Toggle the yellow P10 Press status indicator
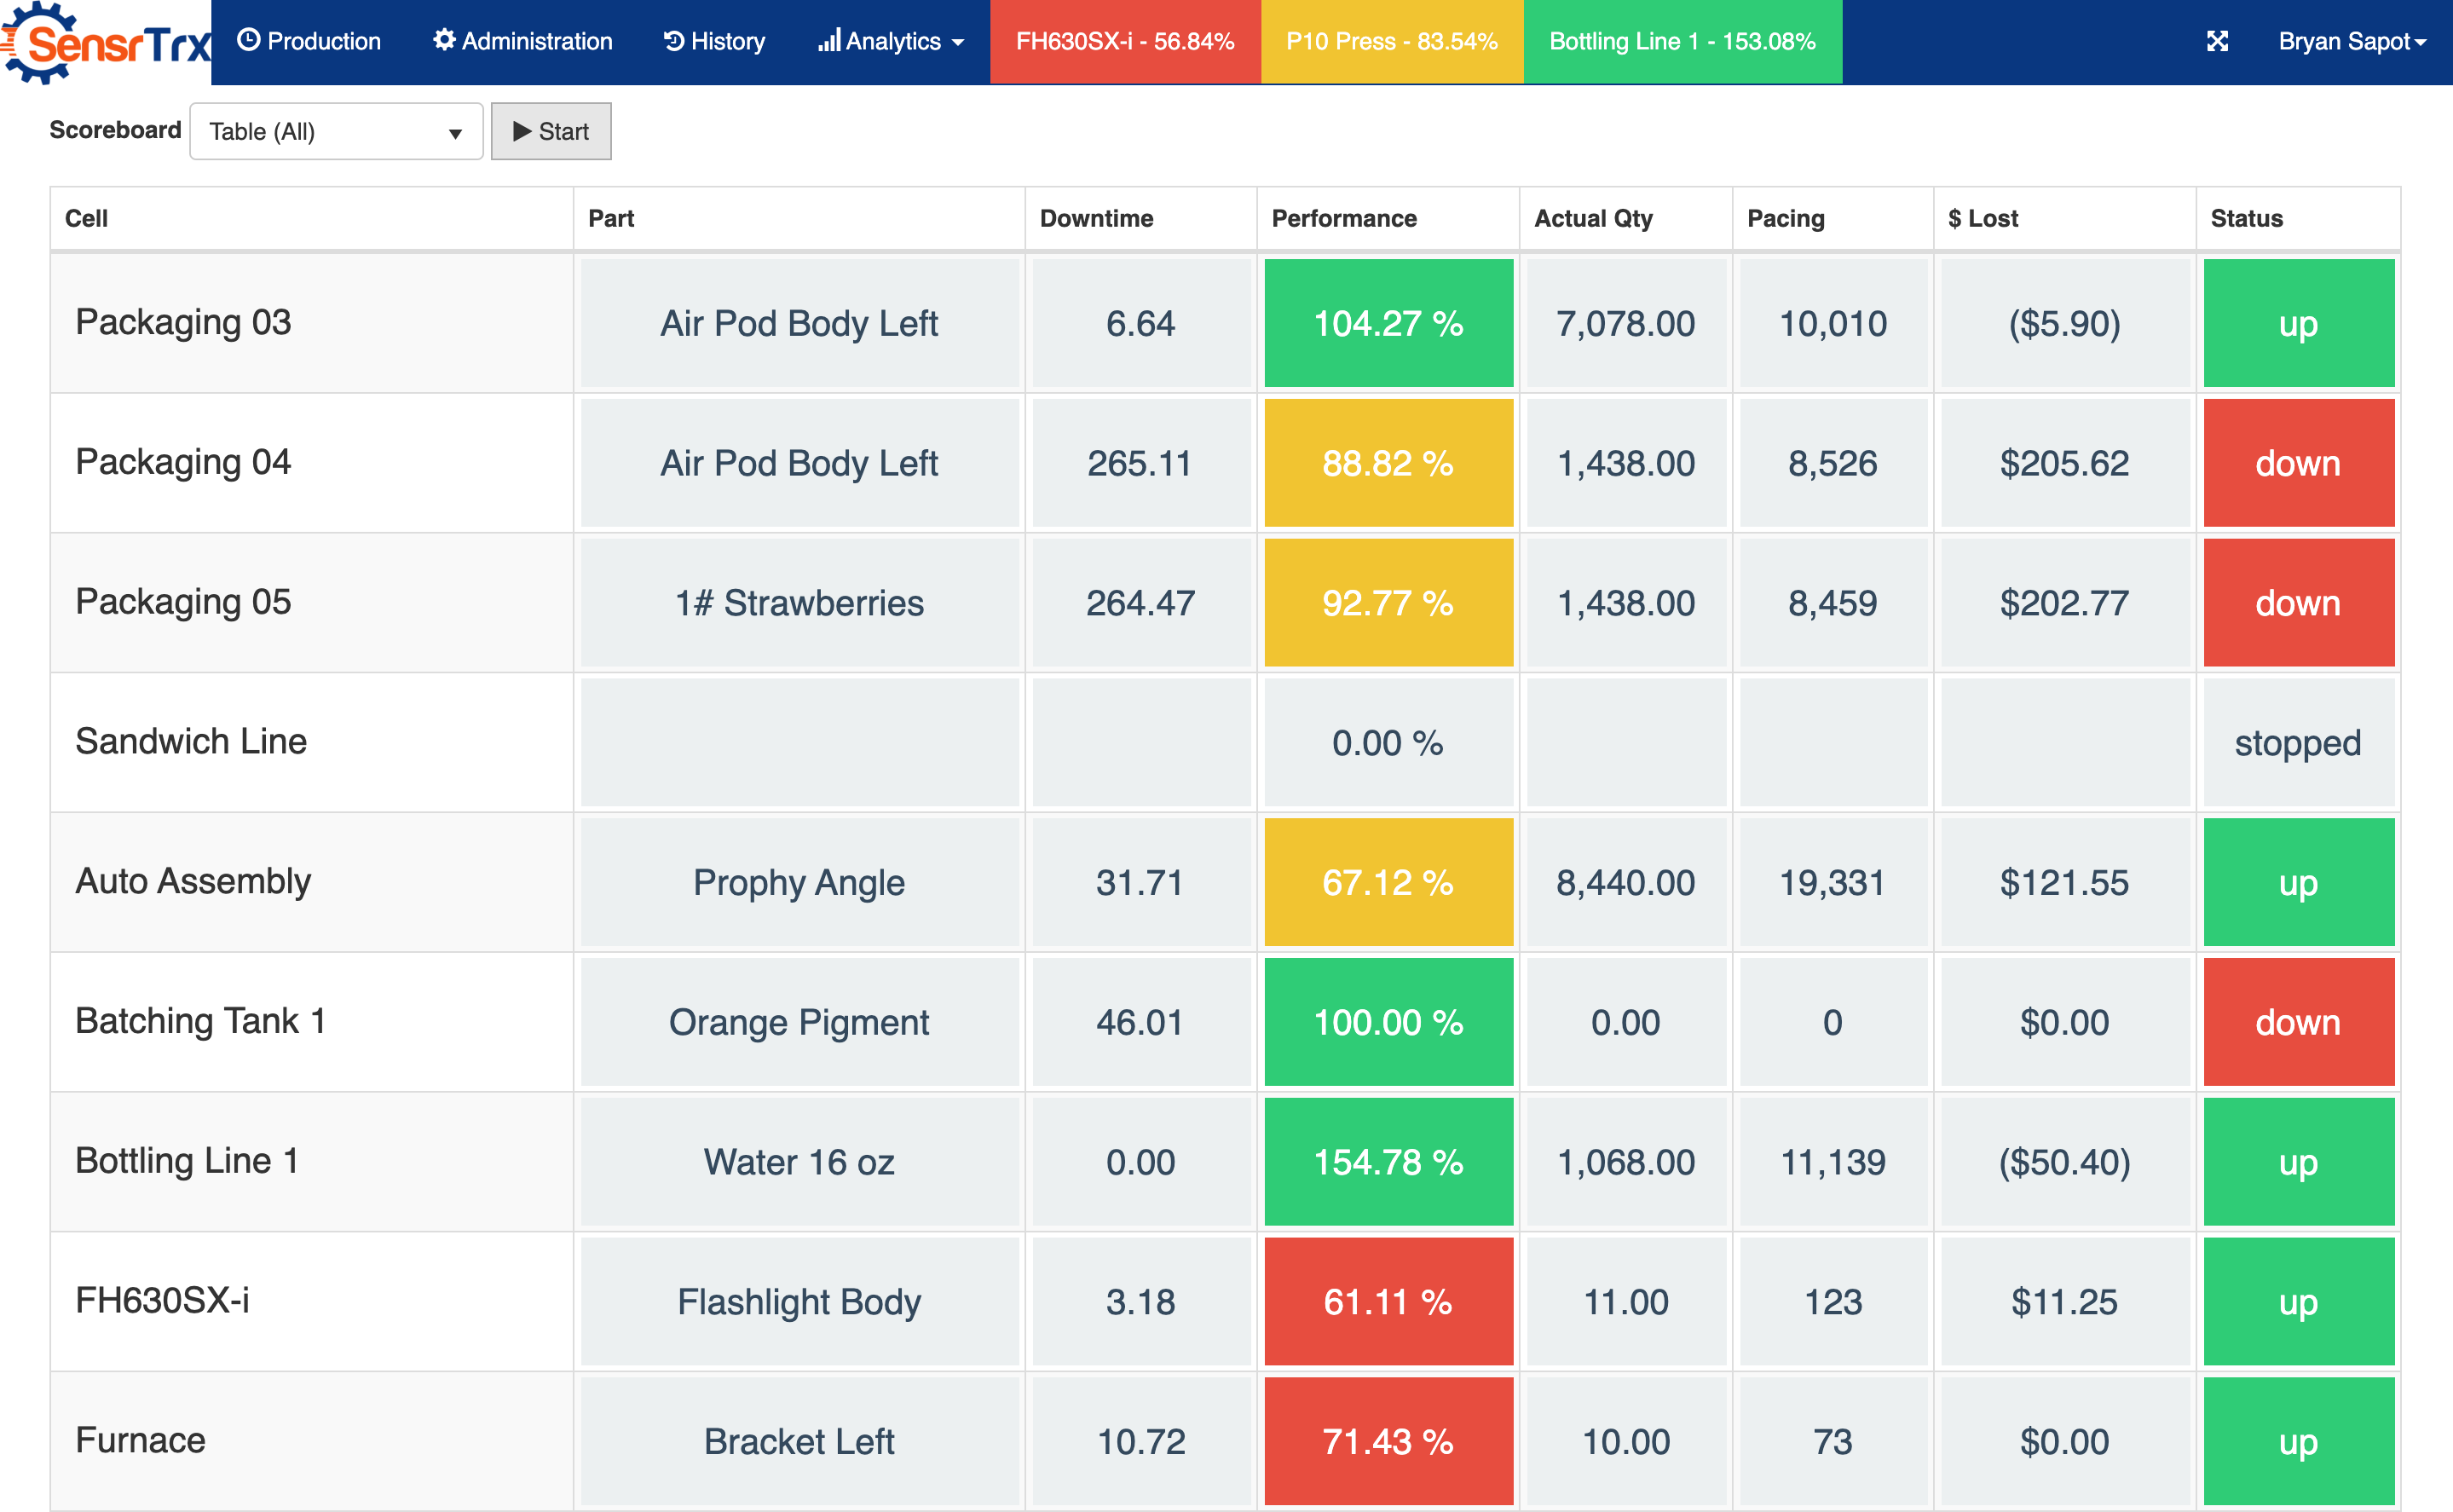 coord(1390,41)
